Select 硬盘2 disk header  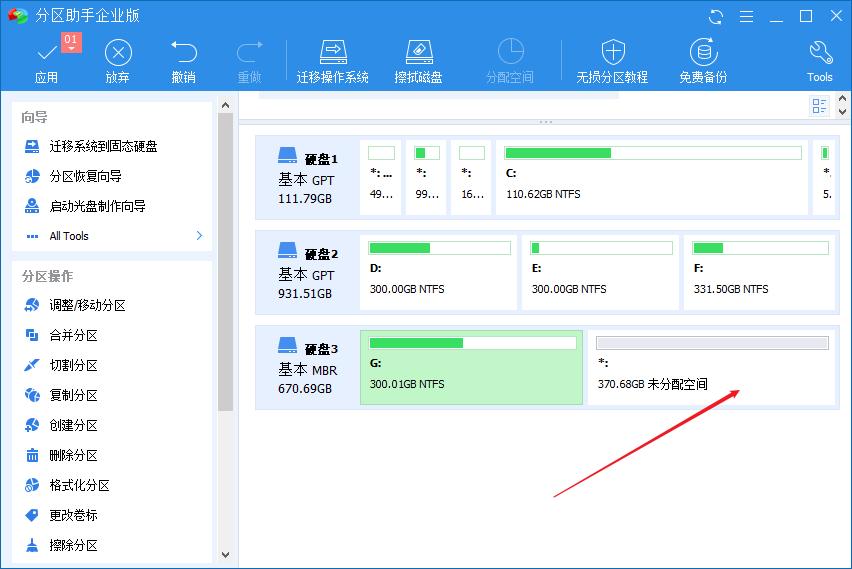(x=308, y=272)
